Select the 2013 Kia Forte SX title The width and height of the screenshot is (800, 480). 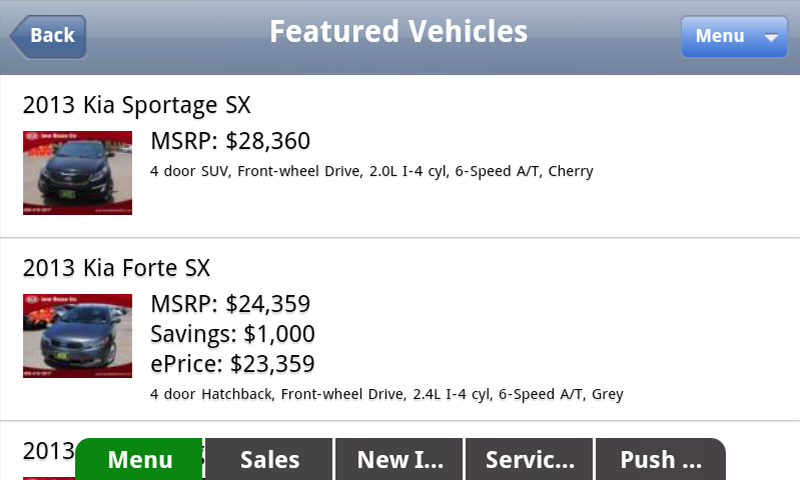[x=117, y=268]
